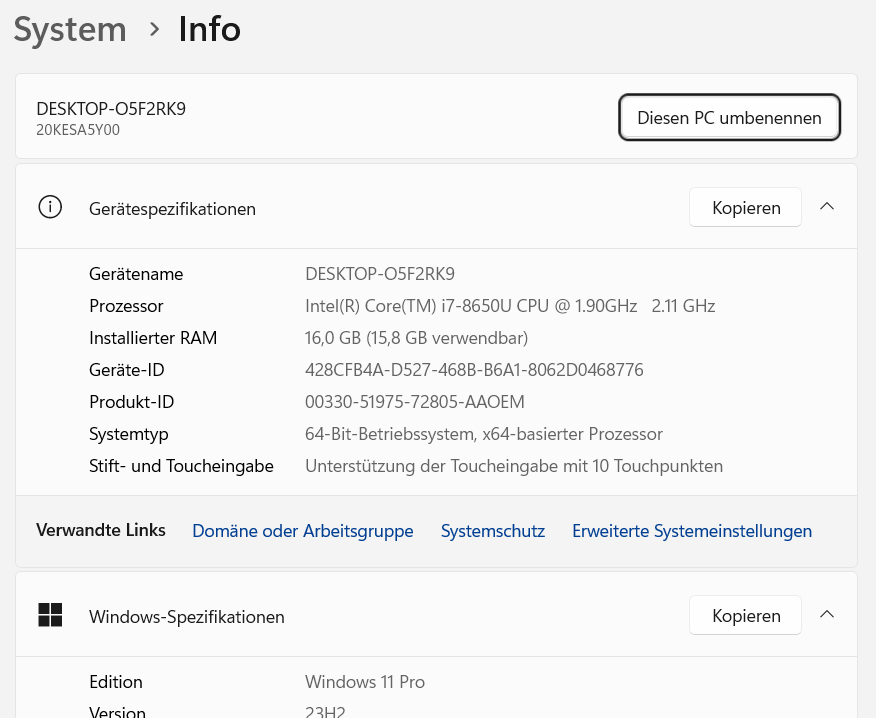The width and height of the screenshot is (876, 718).
Task: Select the Geräte-ID value text
Action: point(474,370)
